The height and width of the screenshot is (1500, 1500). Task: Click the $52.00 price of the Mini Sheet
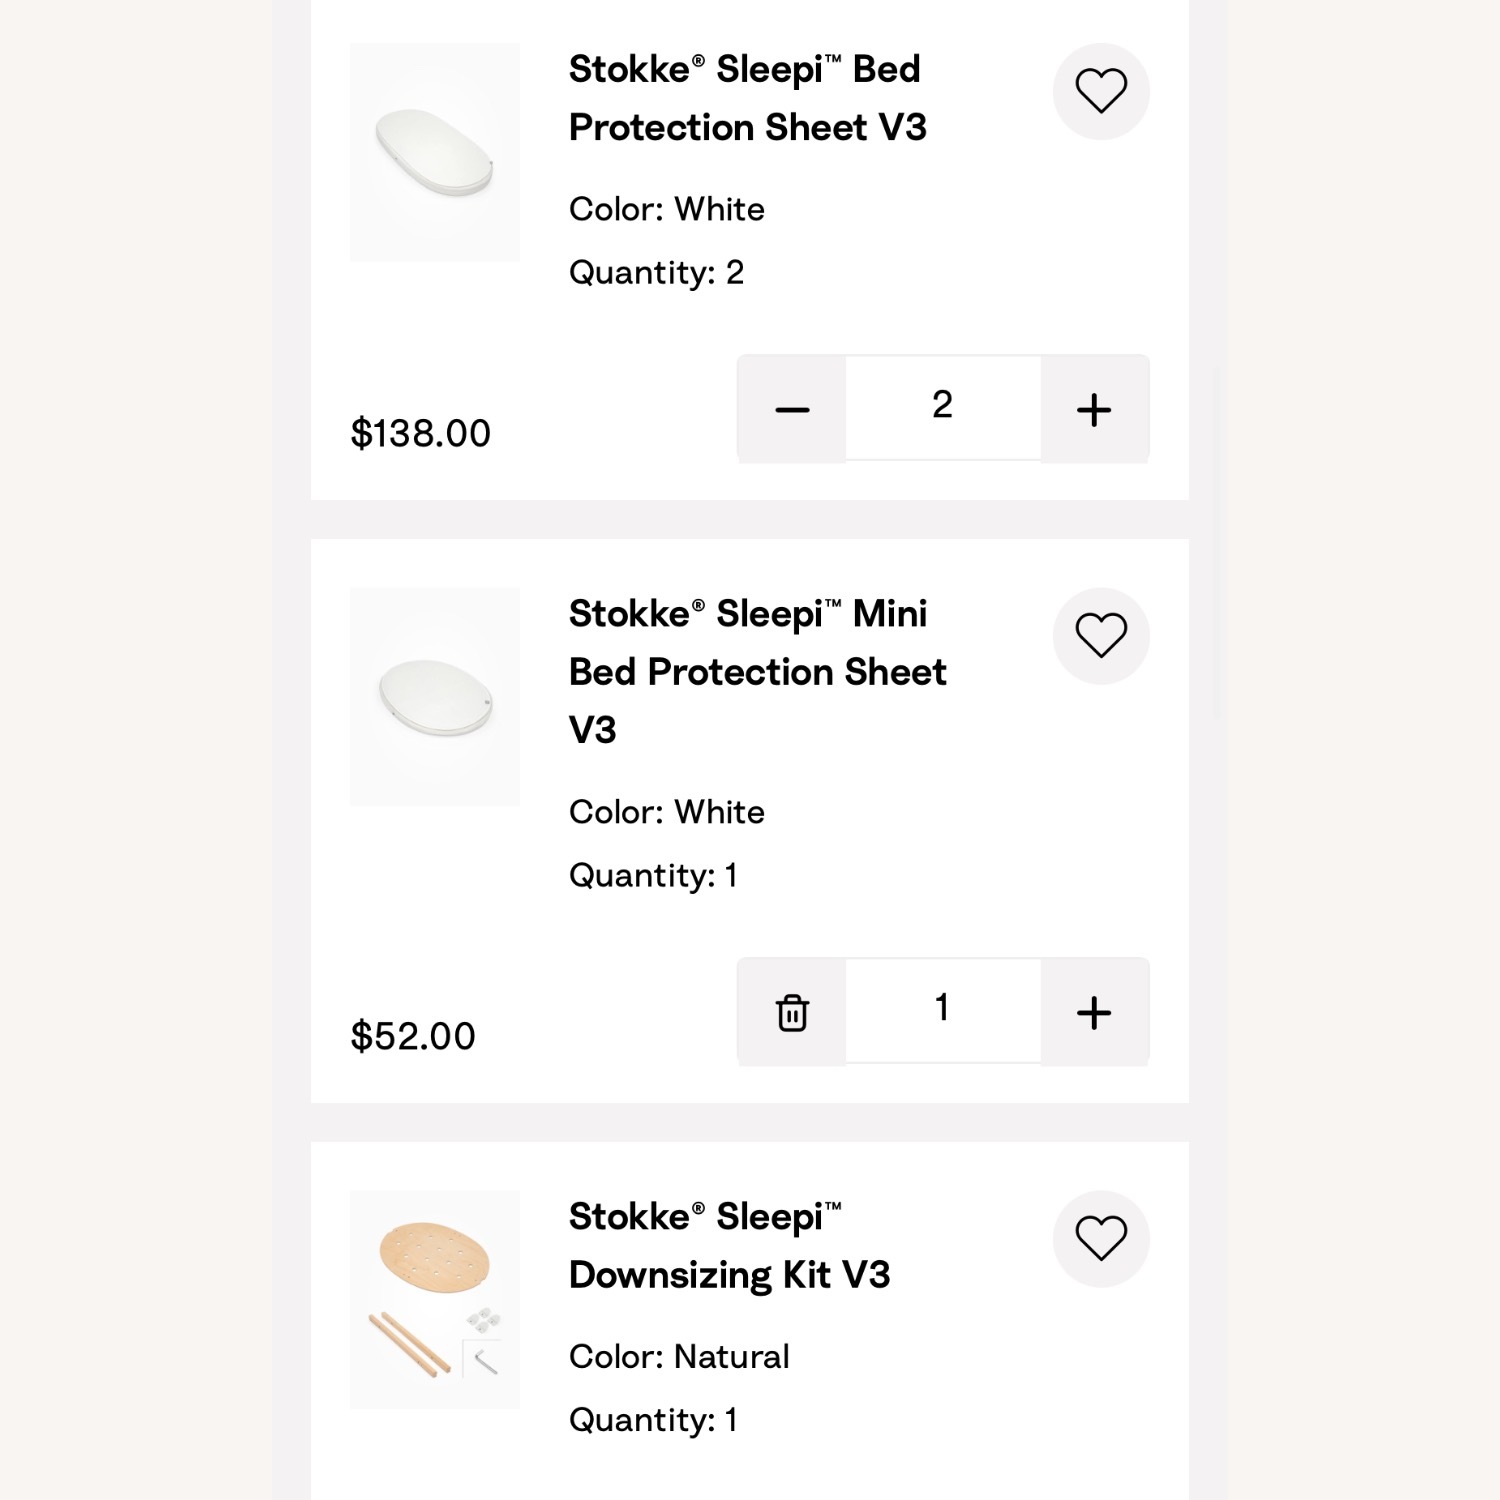tap(413, 1036)
